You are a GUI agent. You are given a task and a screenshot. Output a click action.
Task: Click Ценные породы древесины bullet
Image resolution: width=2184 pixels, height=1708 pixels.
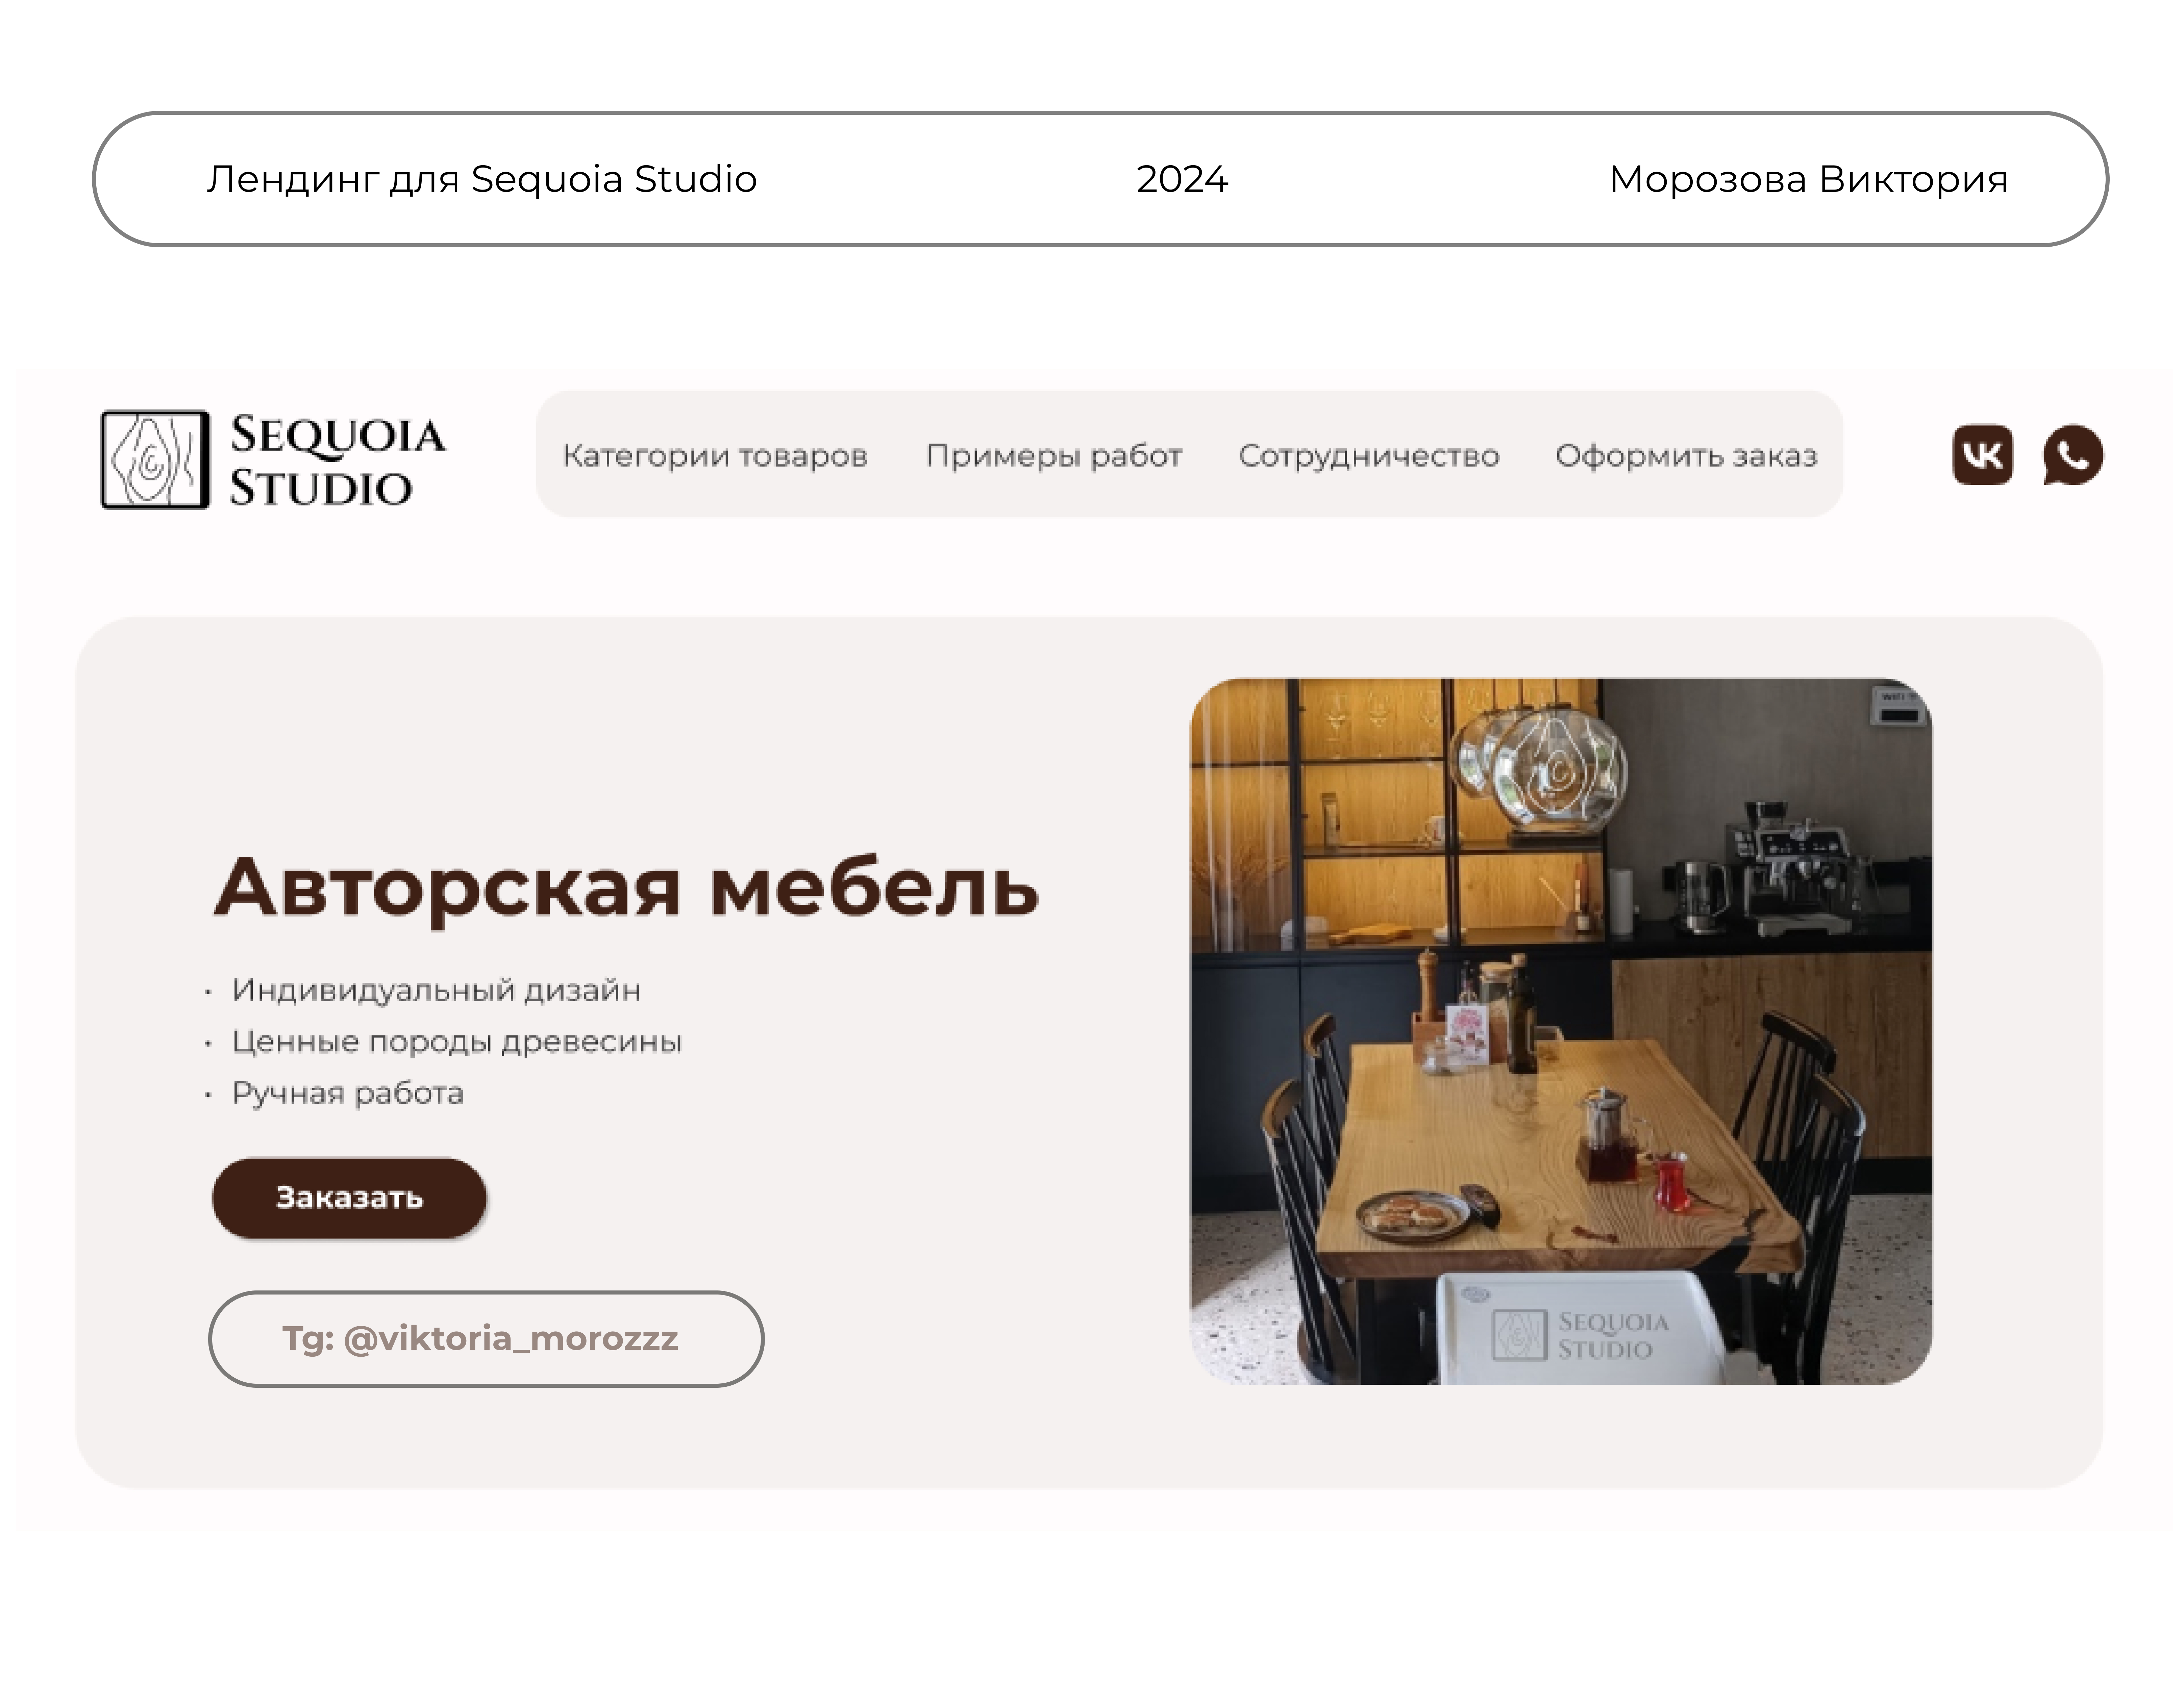456,1042
